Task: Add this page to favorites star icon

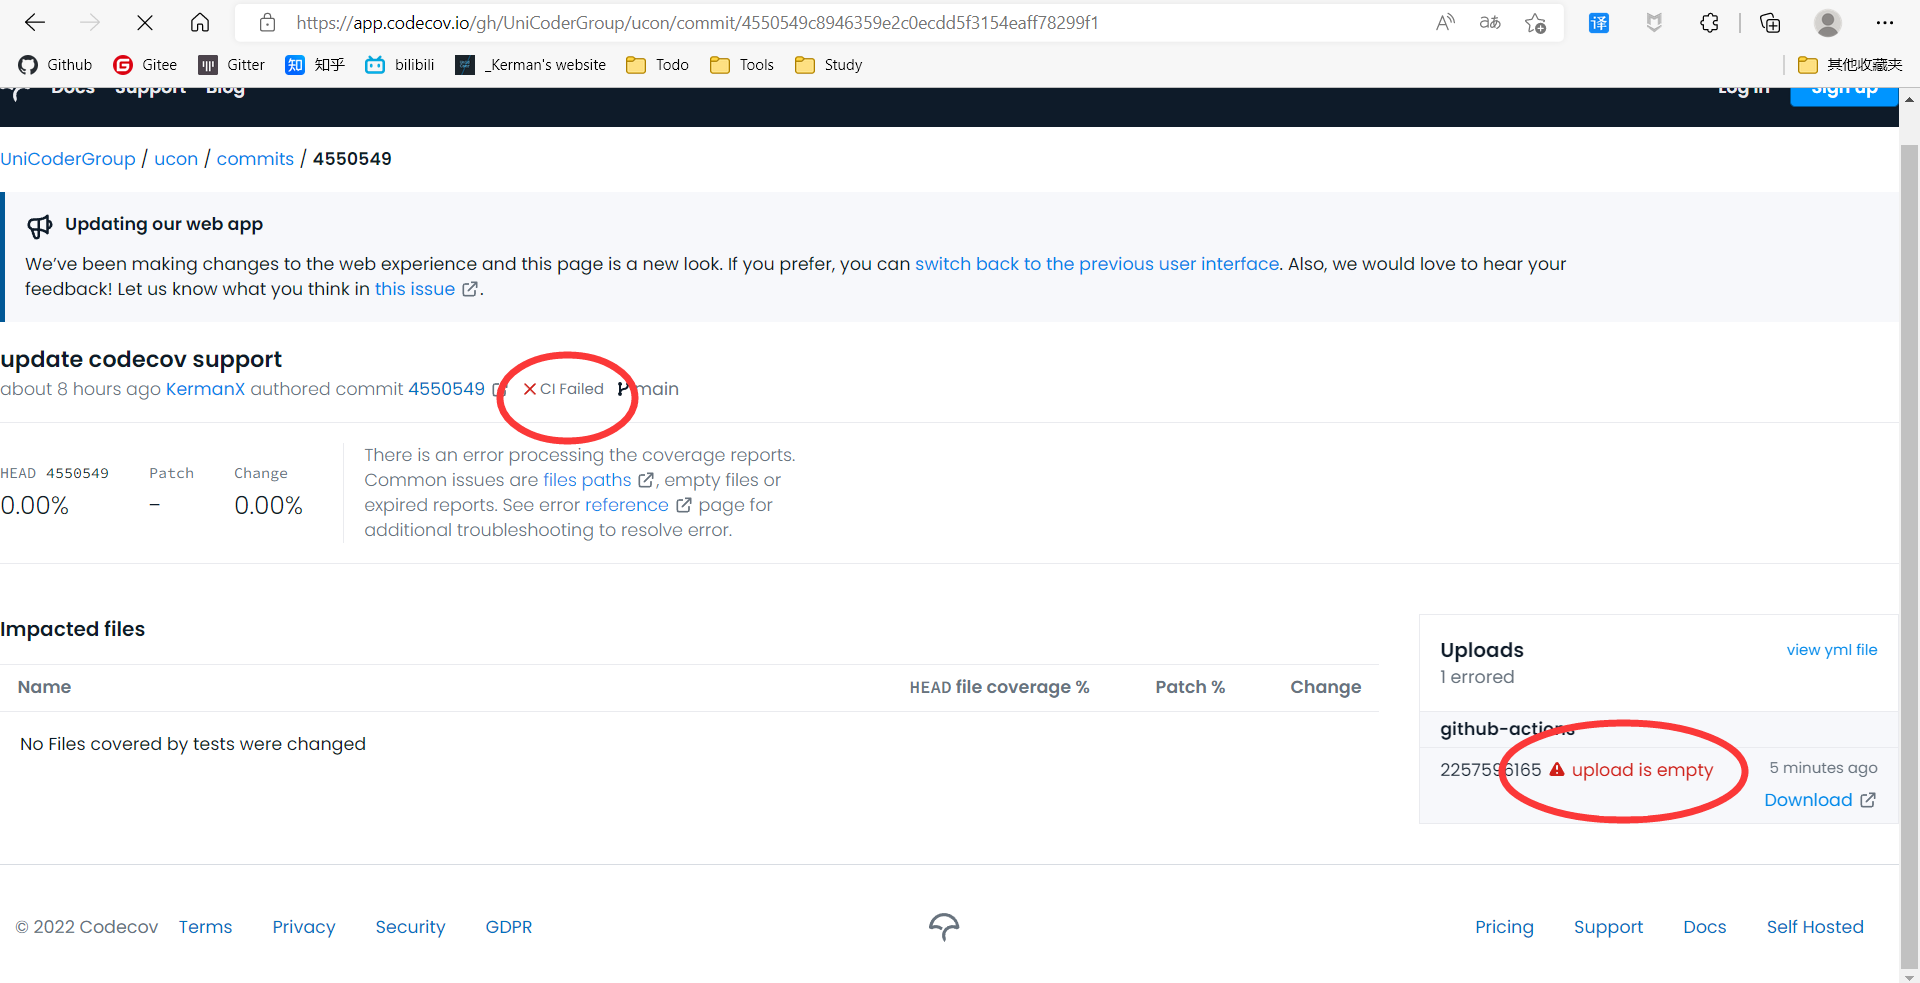Action: click(x=1536, y=22)
